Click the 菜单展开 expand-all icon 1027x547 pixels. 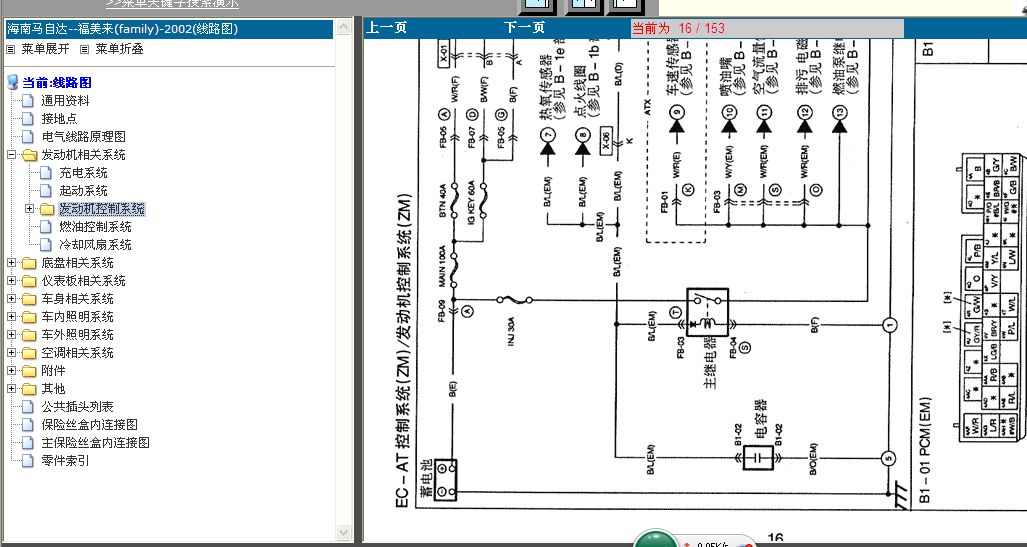point(10,49)
